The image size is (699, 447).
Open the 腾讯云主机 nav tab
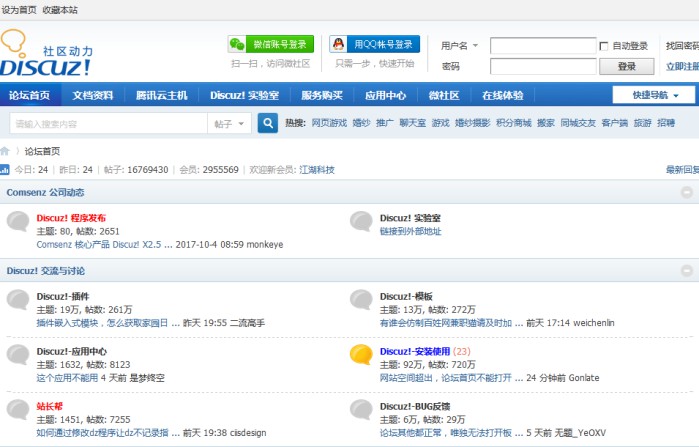tap(161, 95)
